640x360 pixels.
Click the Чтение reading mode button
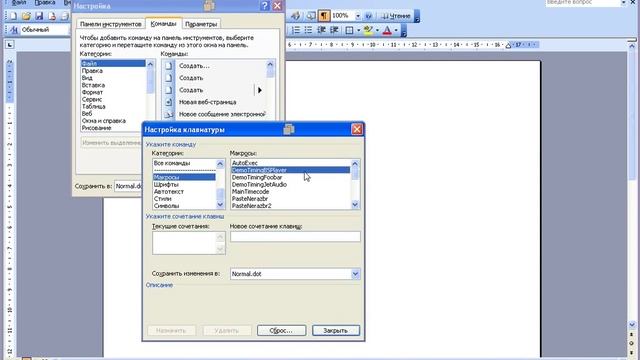(x=396, y=16)
